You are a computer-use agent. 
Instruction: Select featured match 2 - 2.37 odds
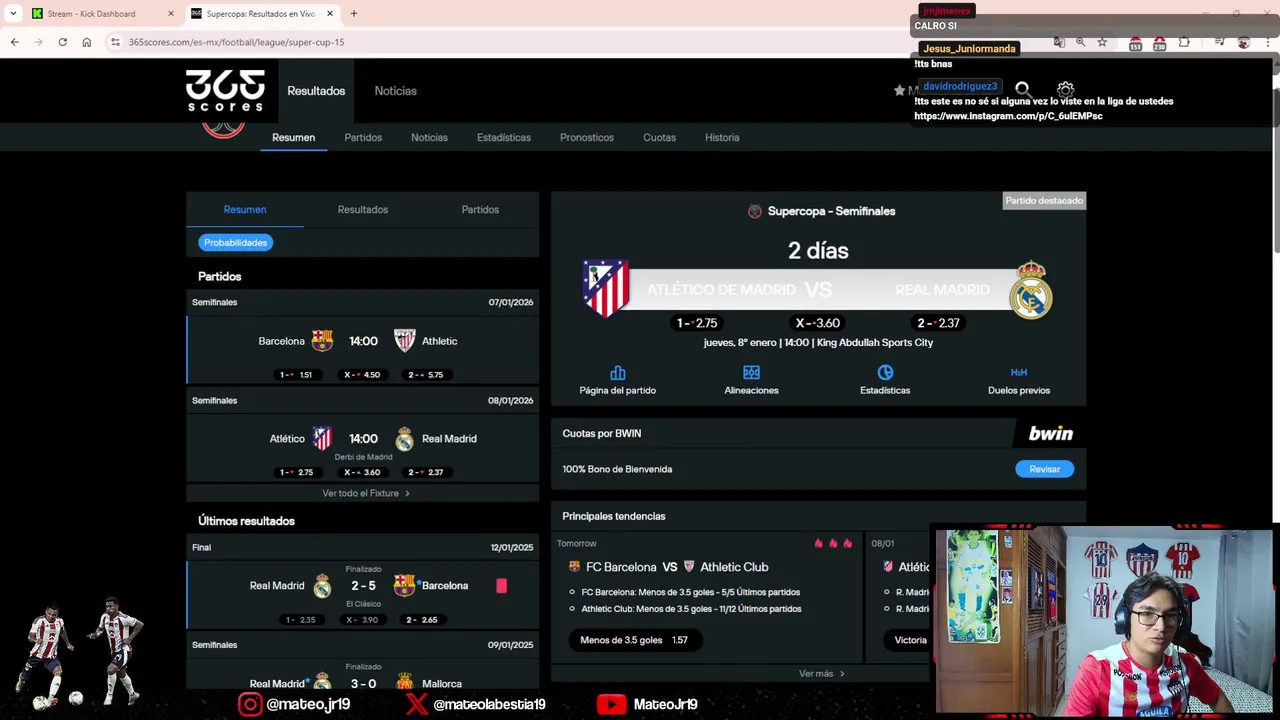[938, 323]
